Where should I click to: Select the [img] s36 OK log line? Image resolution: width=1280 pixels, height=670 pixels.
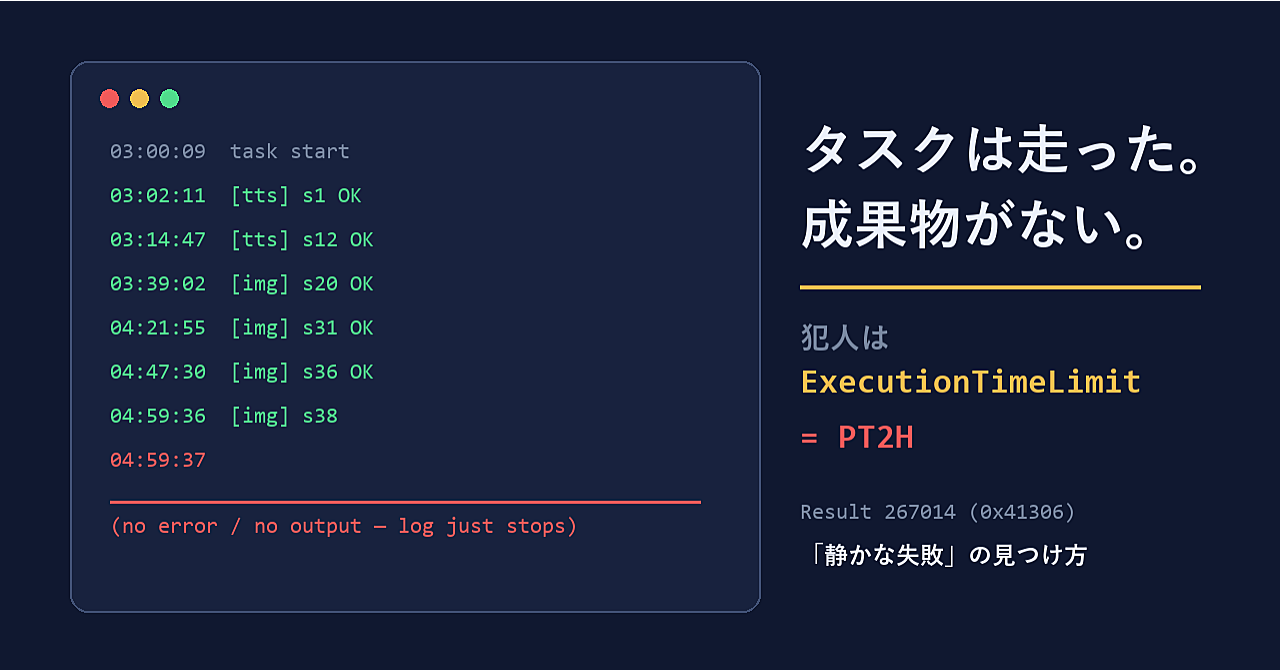point(242,372)
